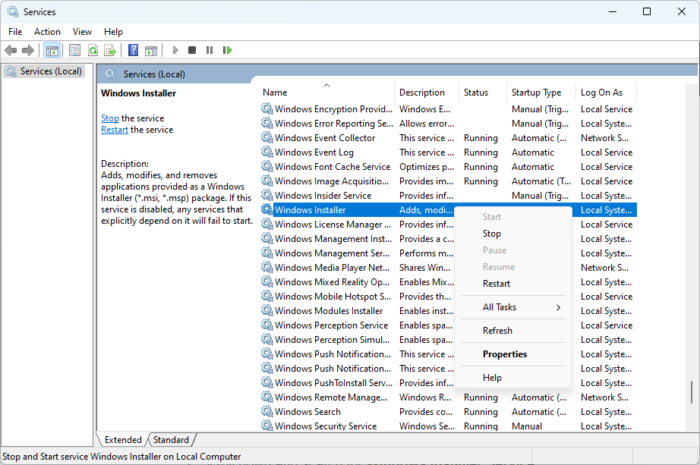Image resolution: width=700 pixels, height=465 pixels.
Task: Choose Restart from the context menu
Action: click(496, 283)
